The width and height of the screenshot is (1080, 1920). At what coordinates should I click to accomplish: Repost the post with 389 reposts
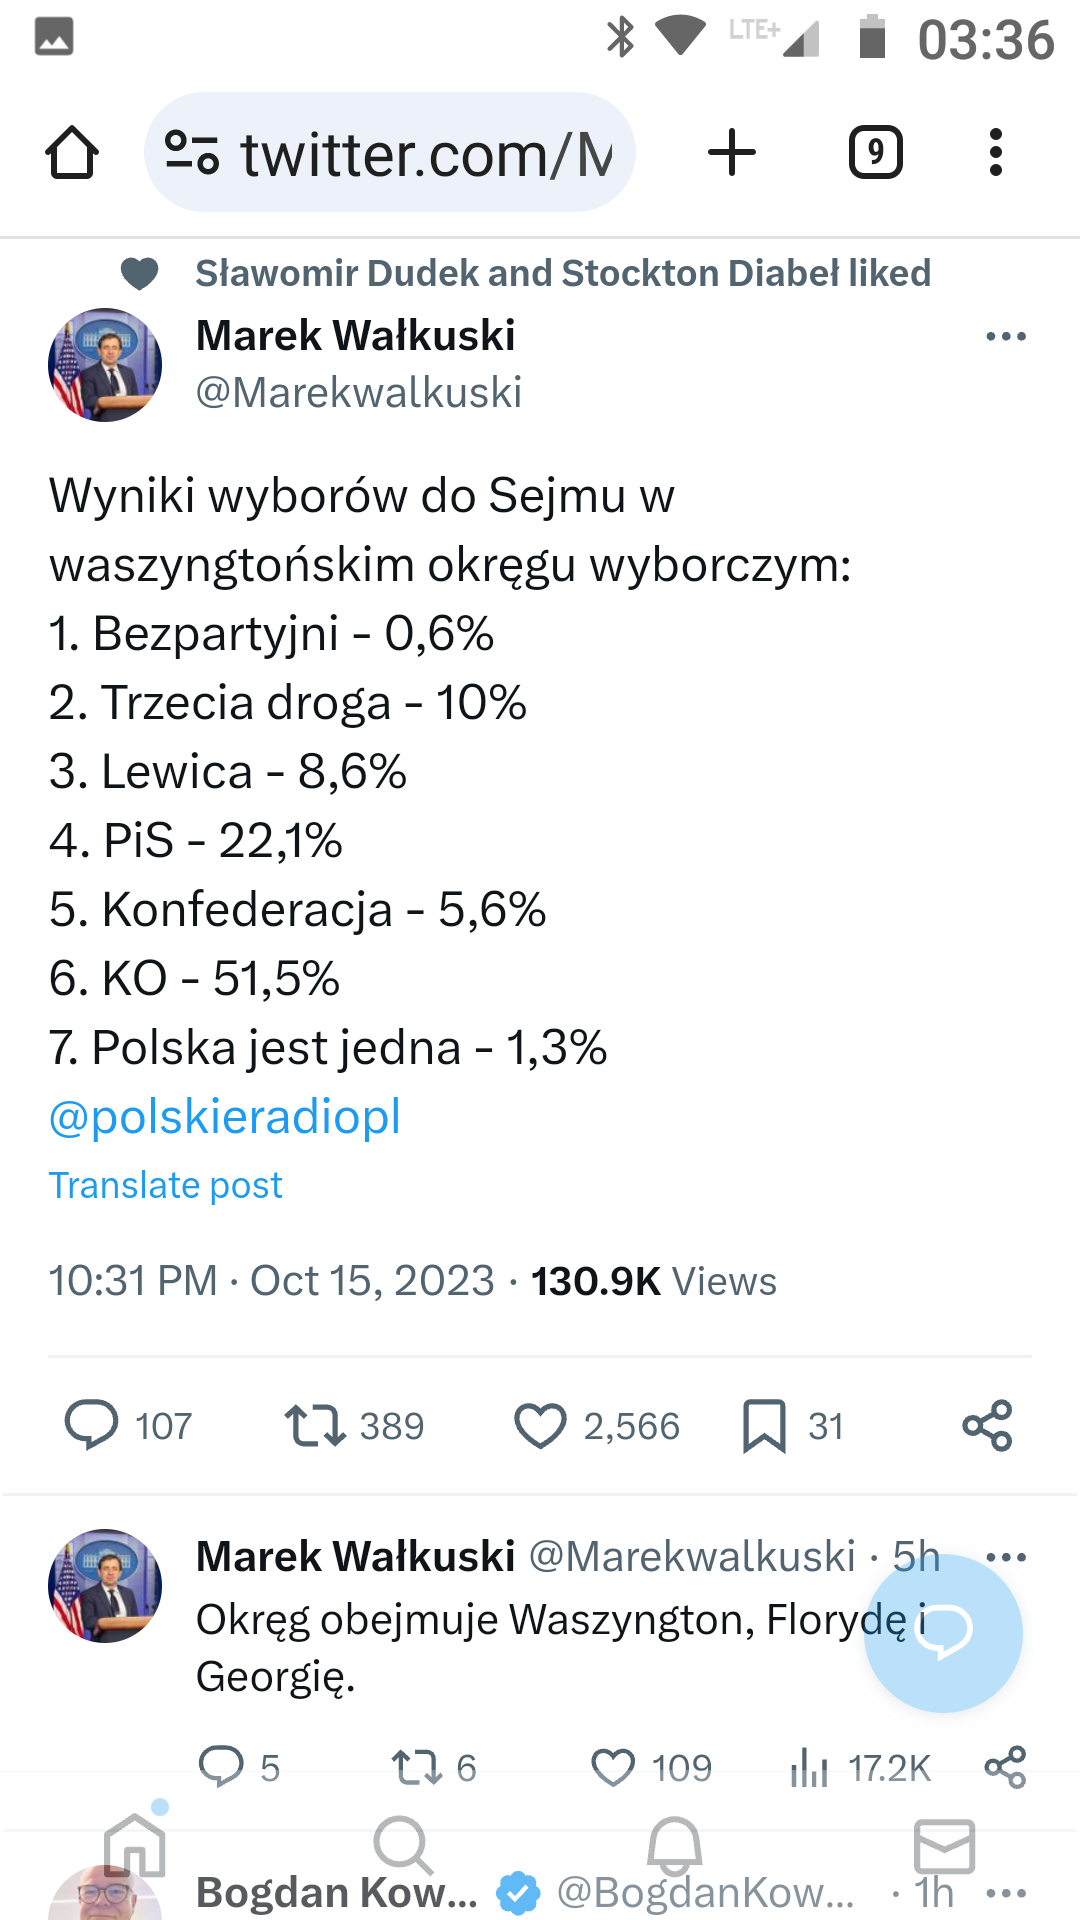click(x=316, y=1425)
